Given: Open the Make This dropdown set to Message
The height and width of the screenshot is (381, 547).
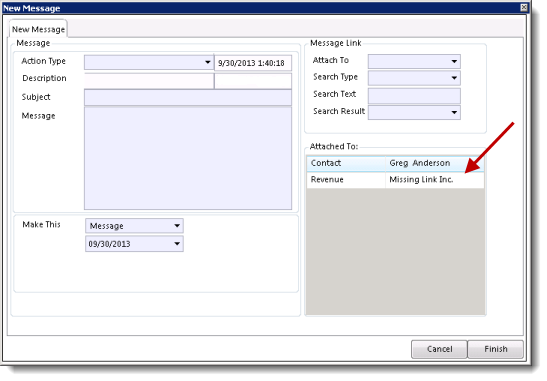Looking at the screenshot, I should coord(134,226).
